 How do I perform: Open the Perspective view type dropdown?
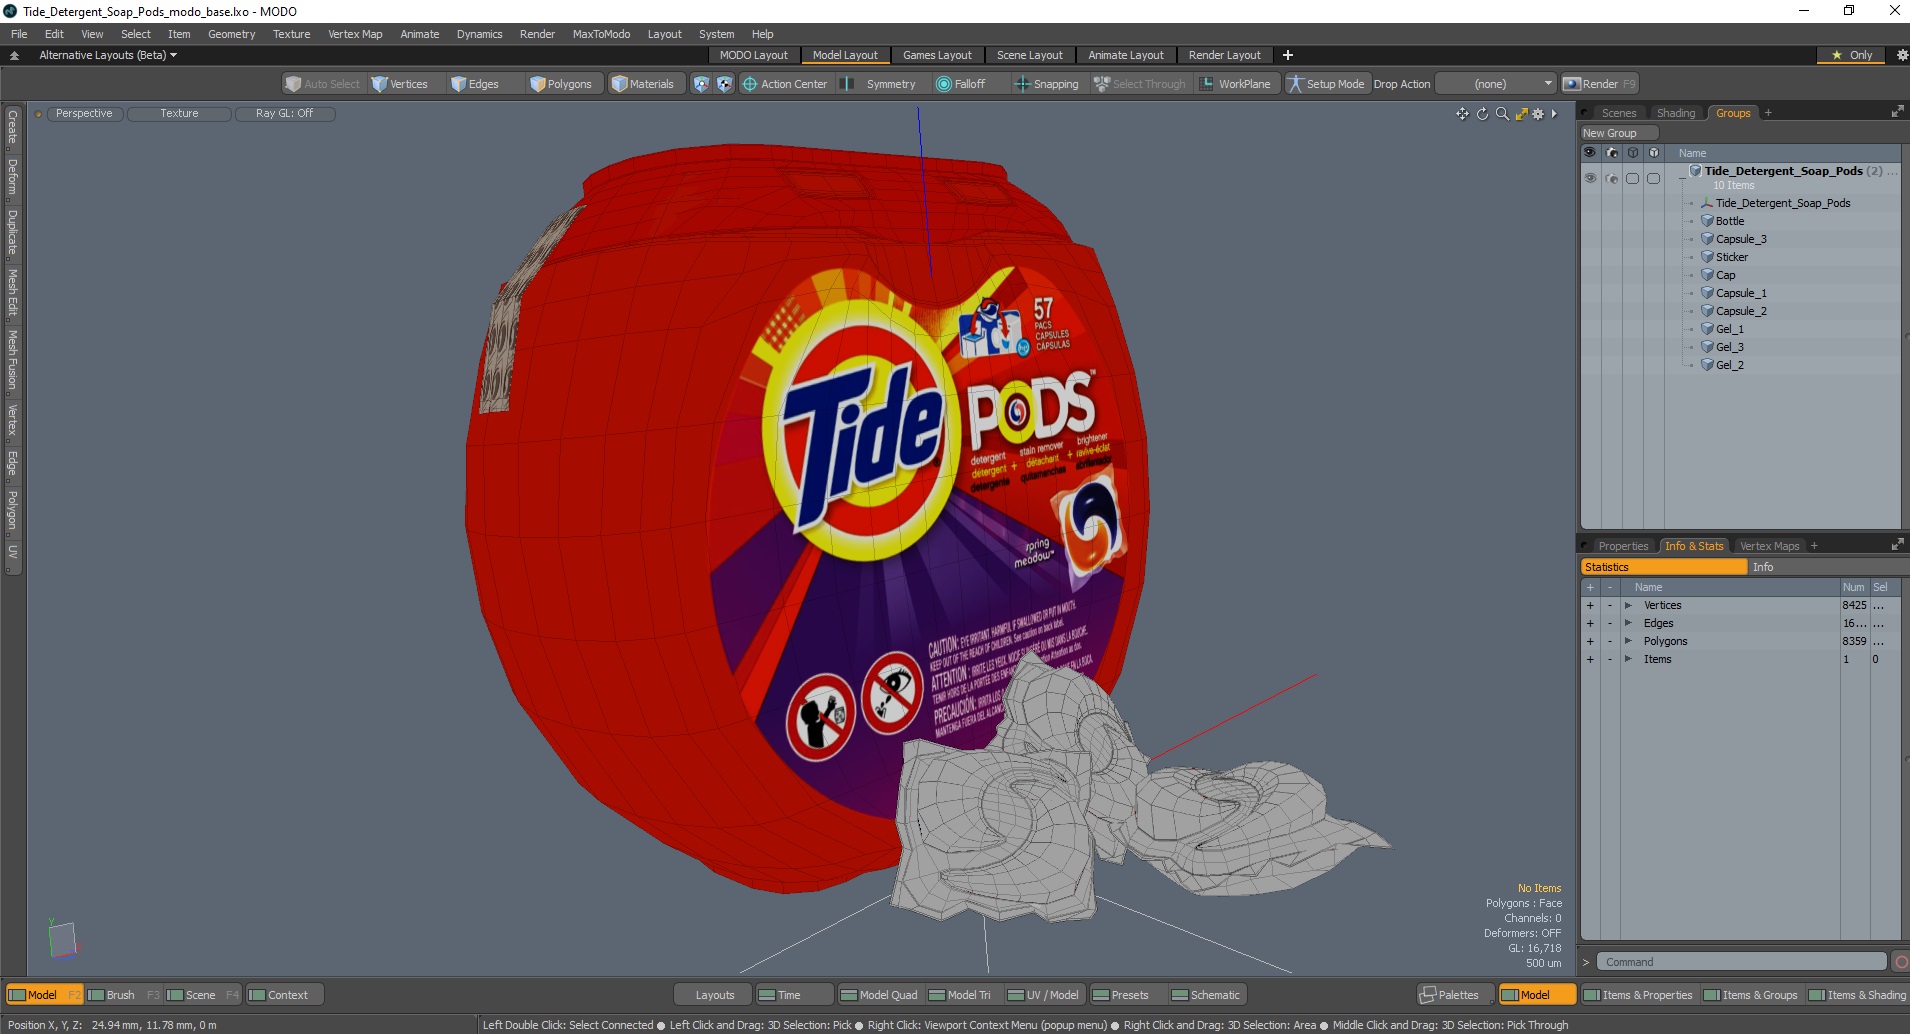coord(84,114)
